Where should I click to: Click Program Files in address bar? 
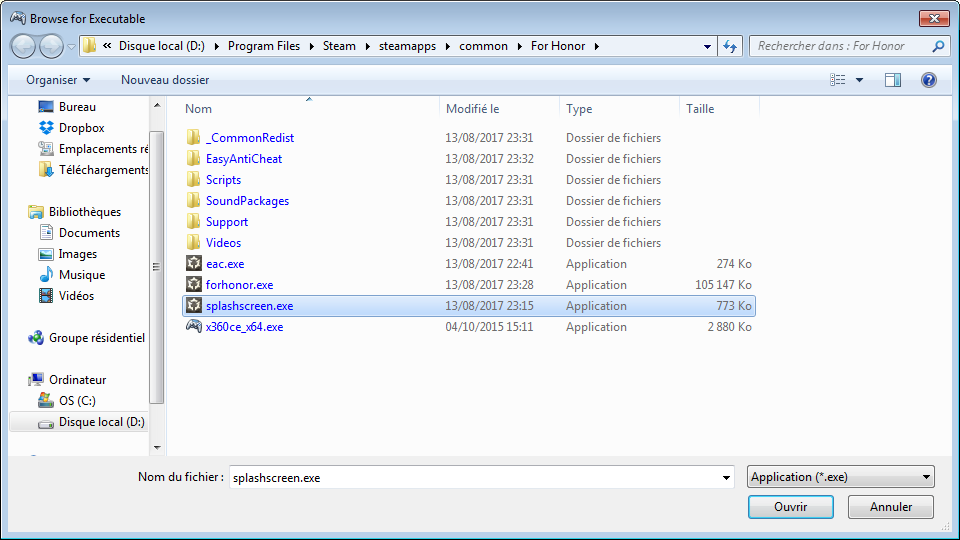tap(264, 46)
